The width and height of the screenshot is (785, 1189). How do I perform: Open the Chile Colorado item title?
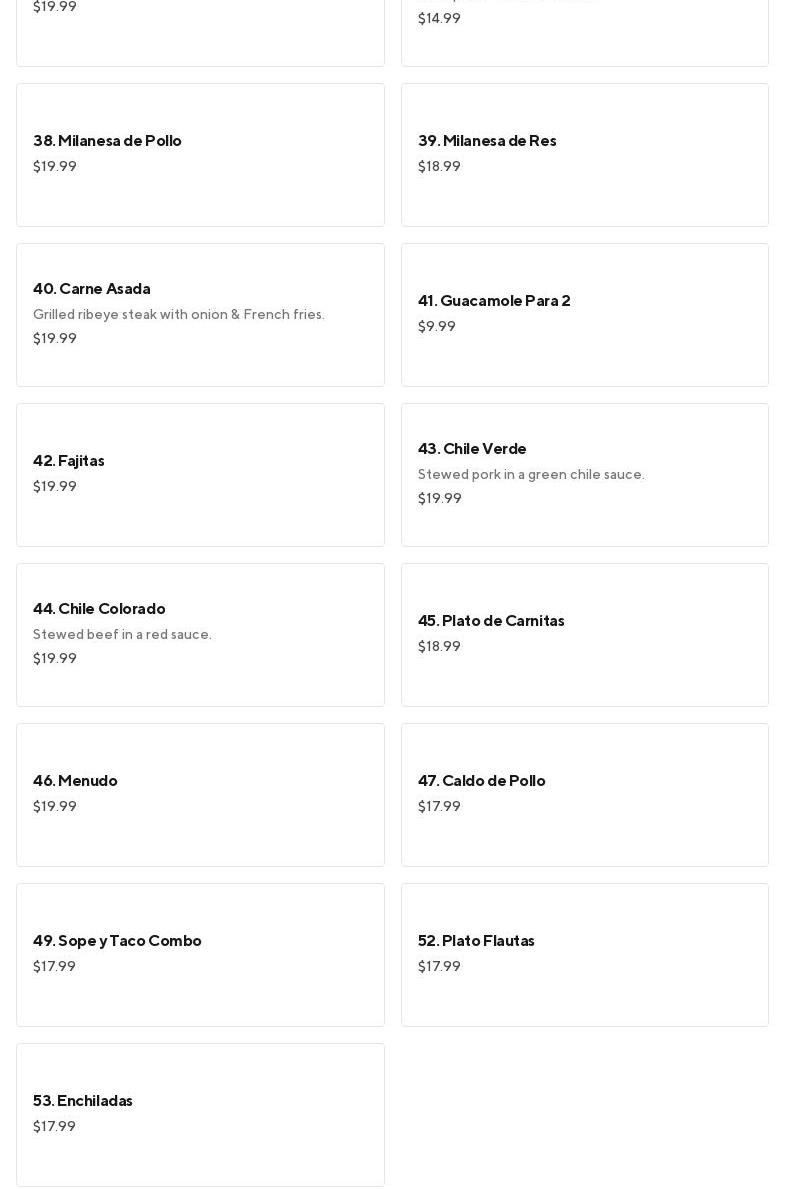click(x=99, y=609)
